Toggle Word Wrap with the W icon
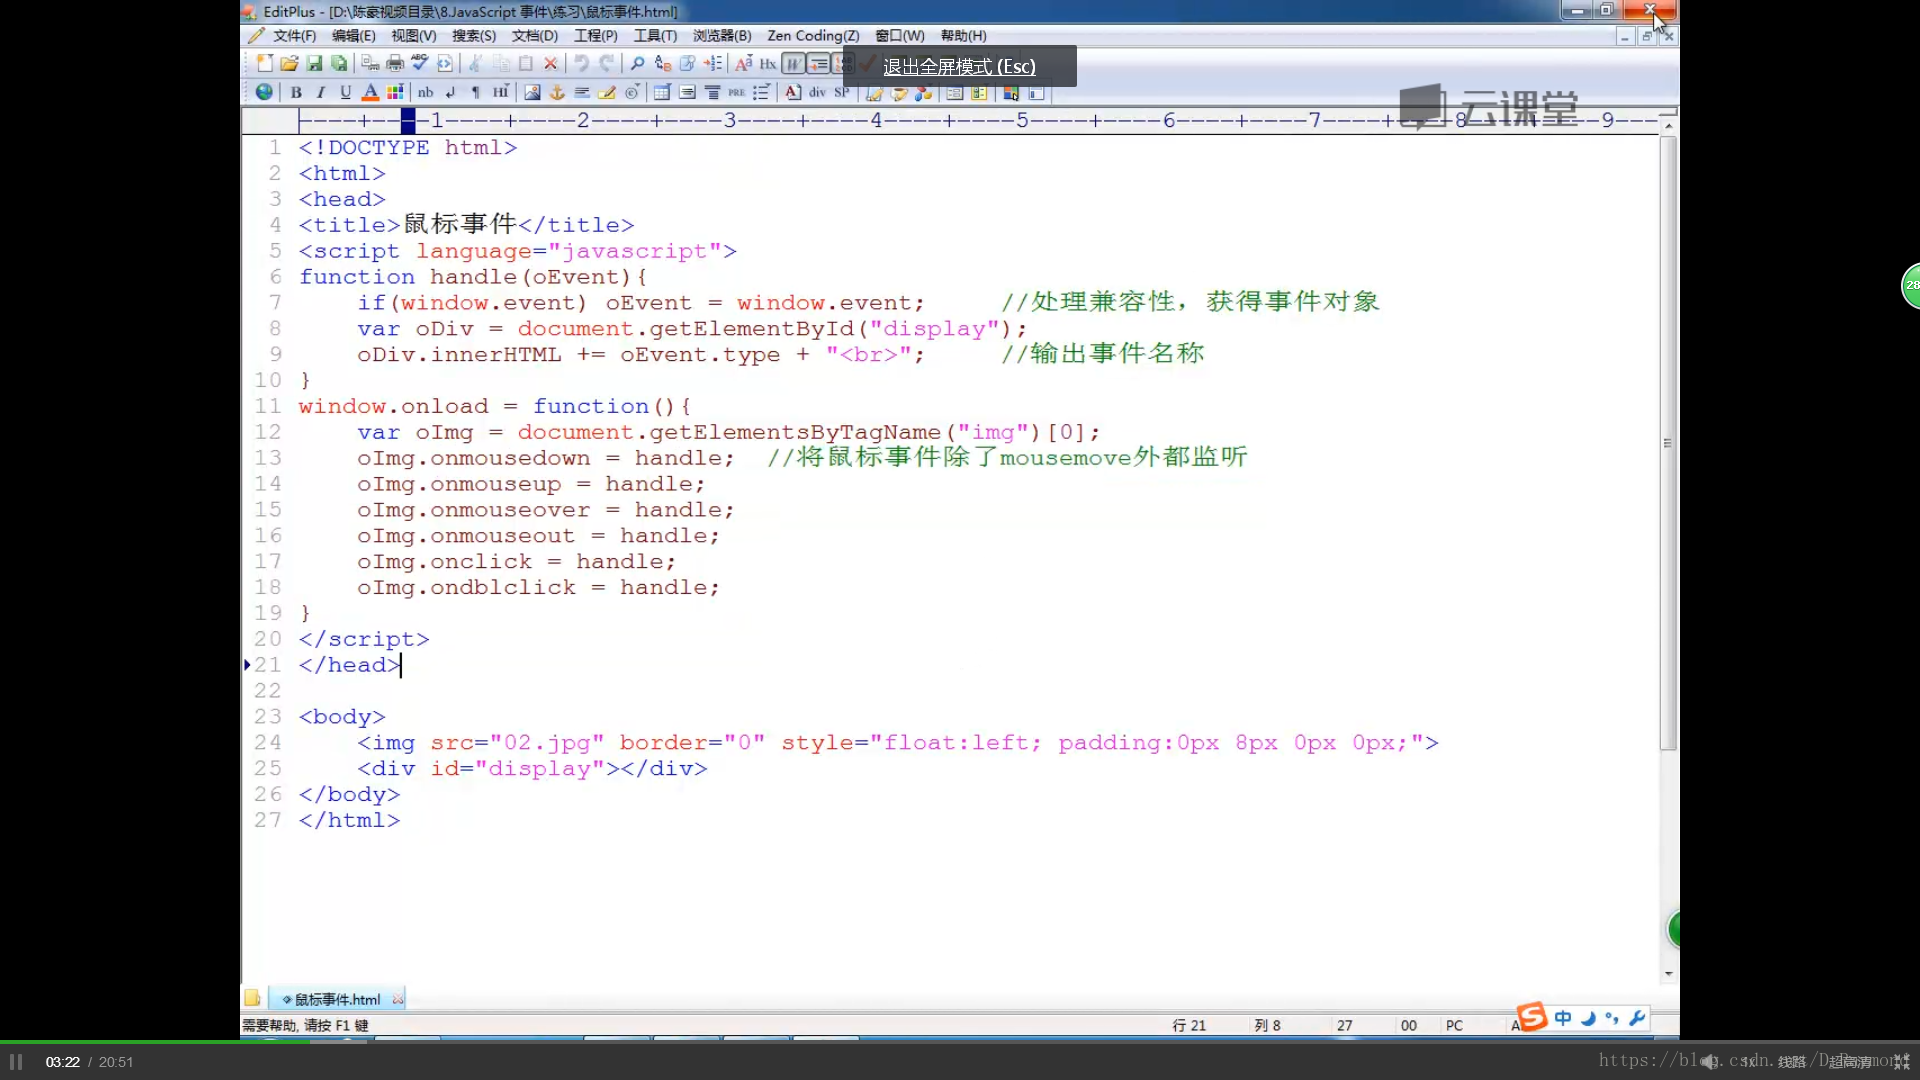 [793, 64]
